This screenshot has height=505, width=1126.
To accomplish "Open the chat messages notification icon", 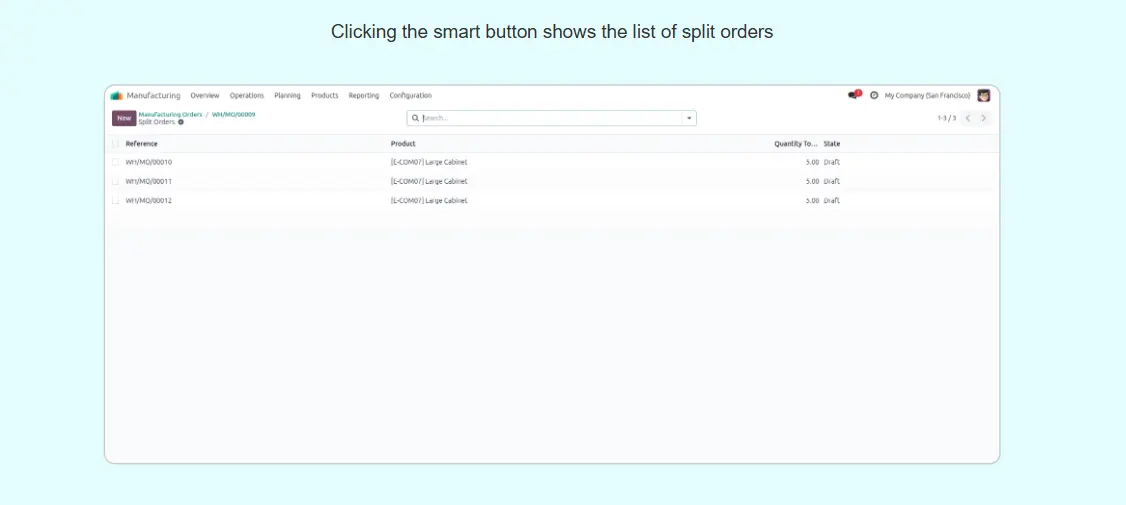I will pyautogui.click(x=853, y=95).
